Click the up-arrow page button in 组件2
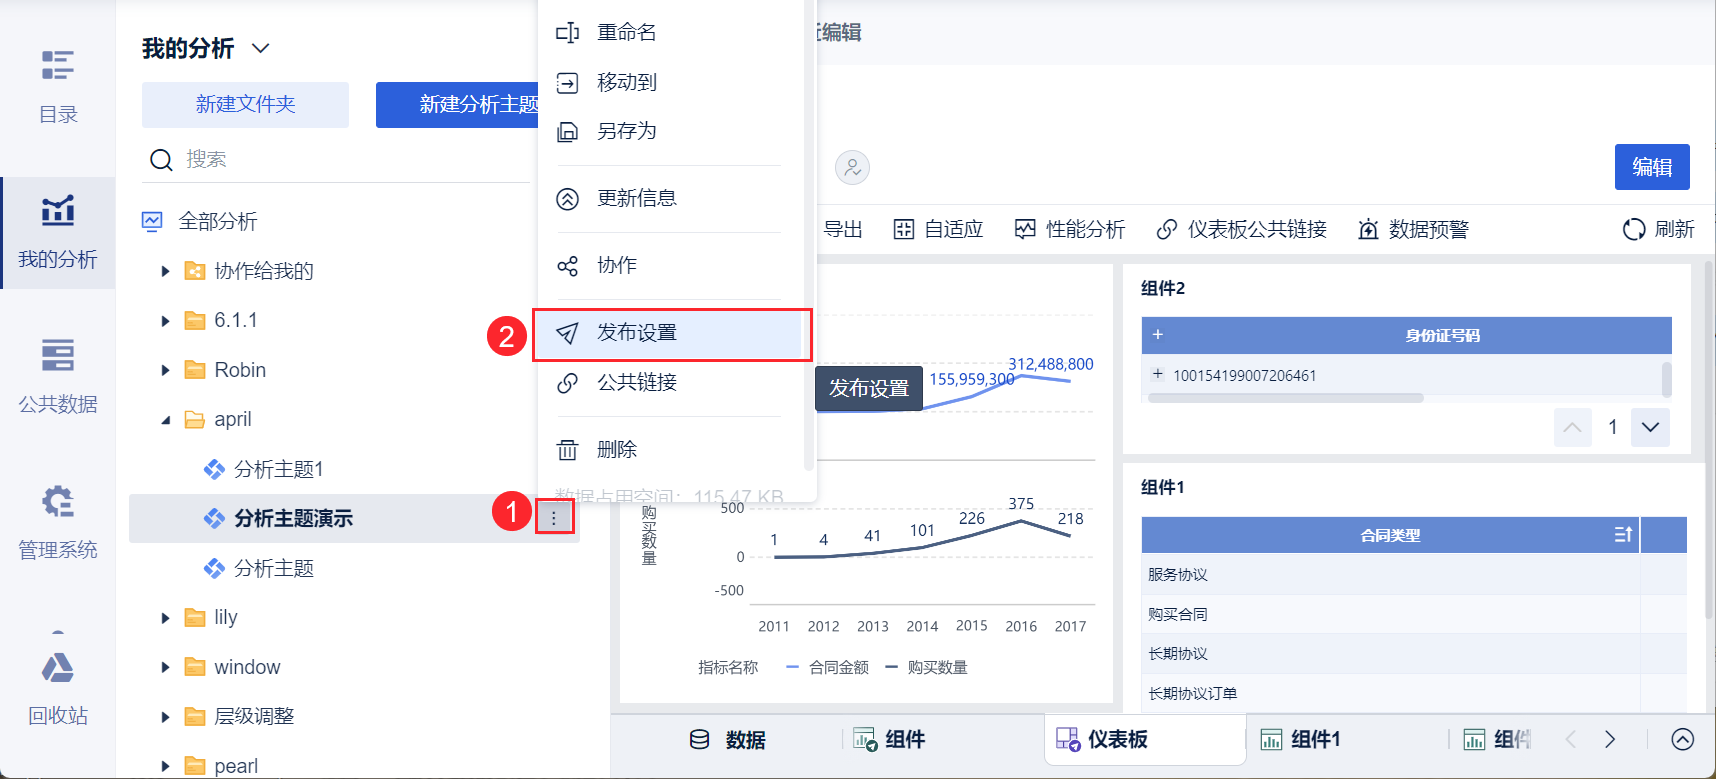 pyautogui.click(x=1572, y=427)
